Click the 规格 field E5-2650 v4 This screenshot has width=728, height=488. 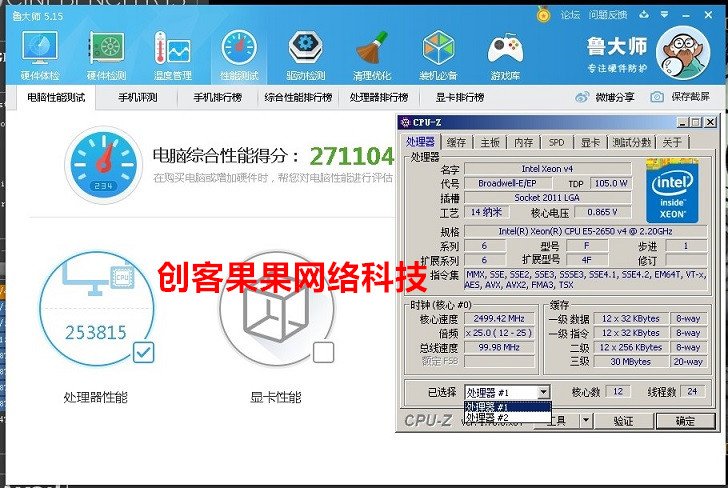coord(585,231)
